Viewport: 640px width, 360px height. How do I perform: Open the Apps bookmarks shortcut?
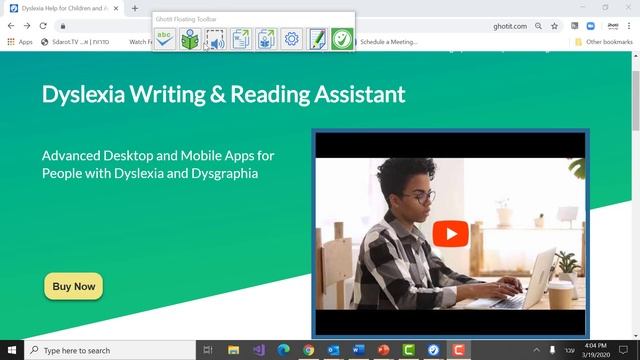[20, 42]
